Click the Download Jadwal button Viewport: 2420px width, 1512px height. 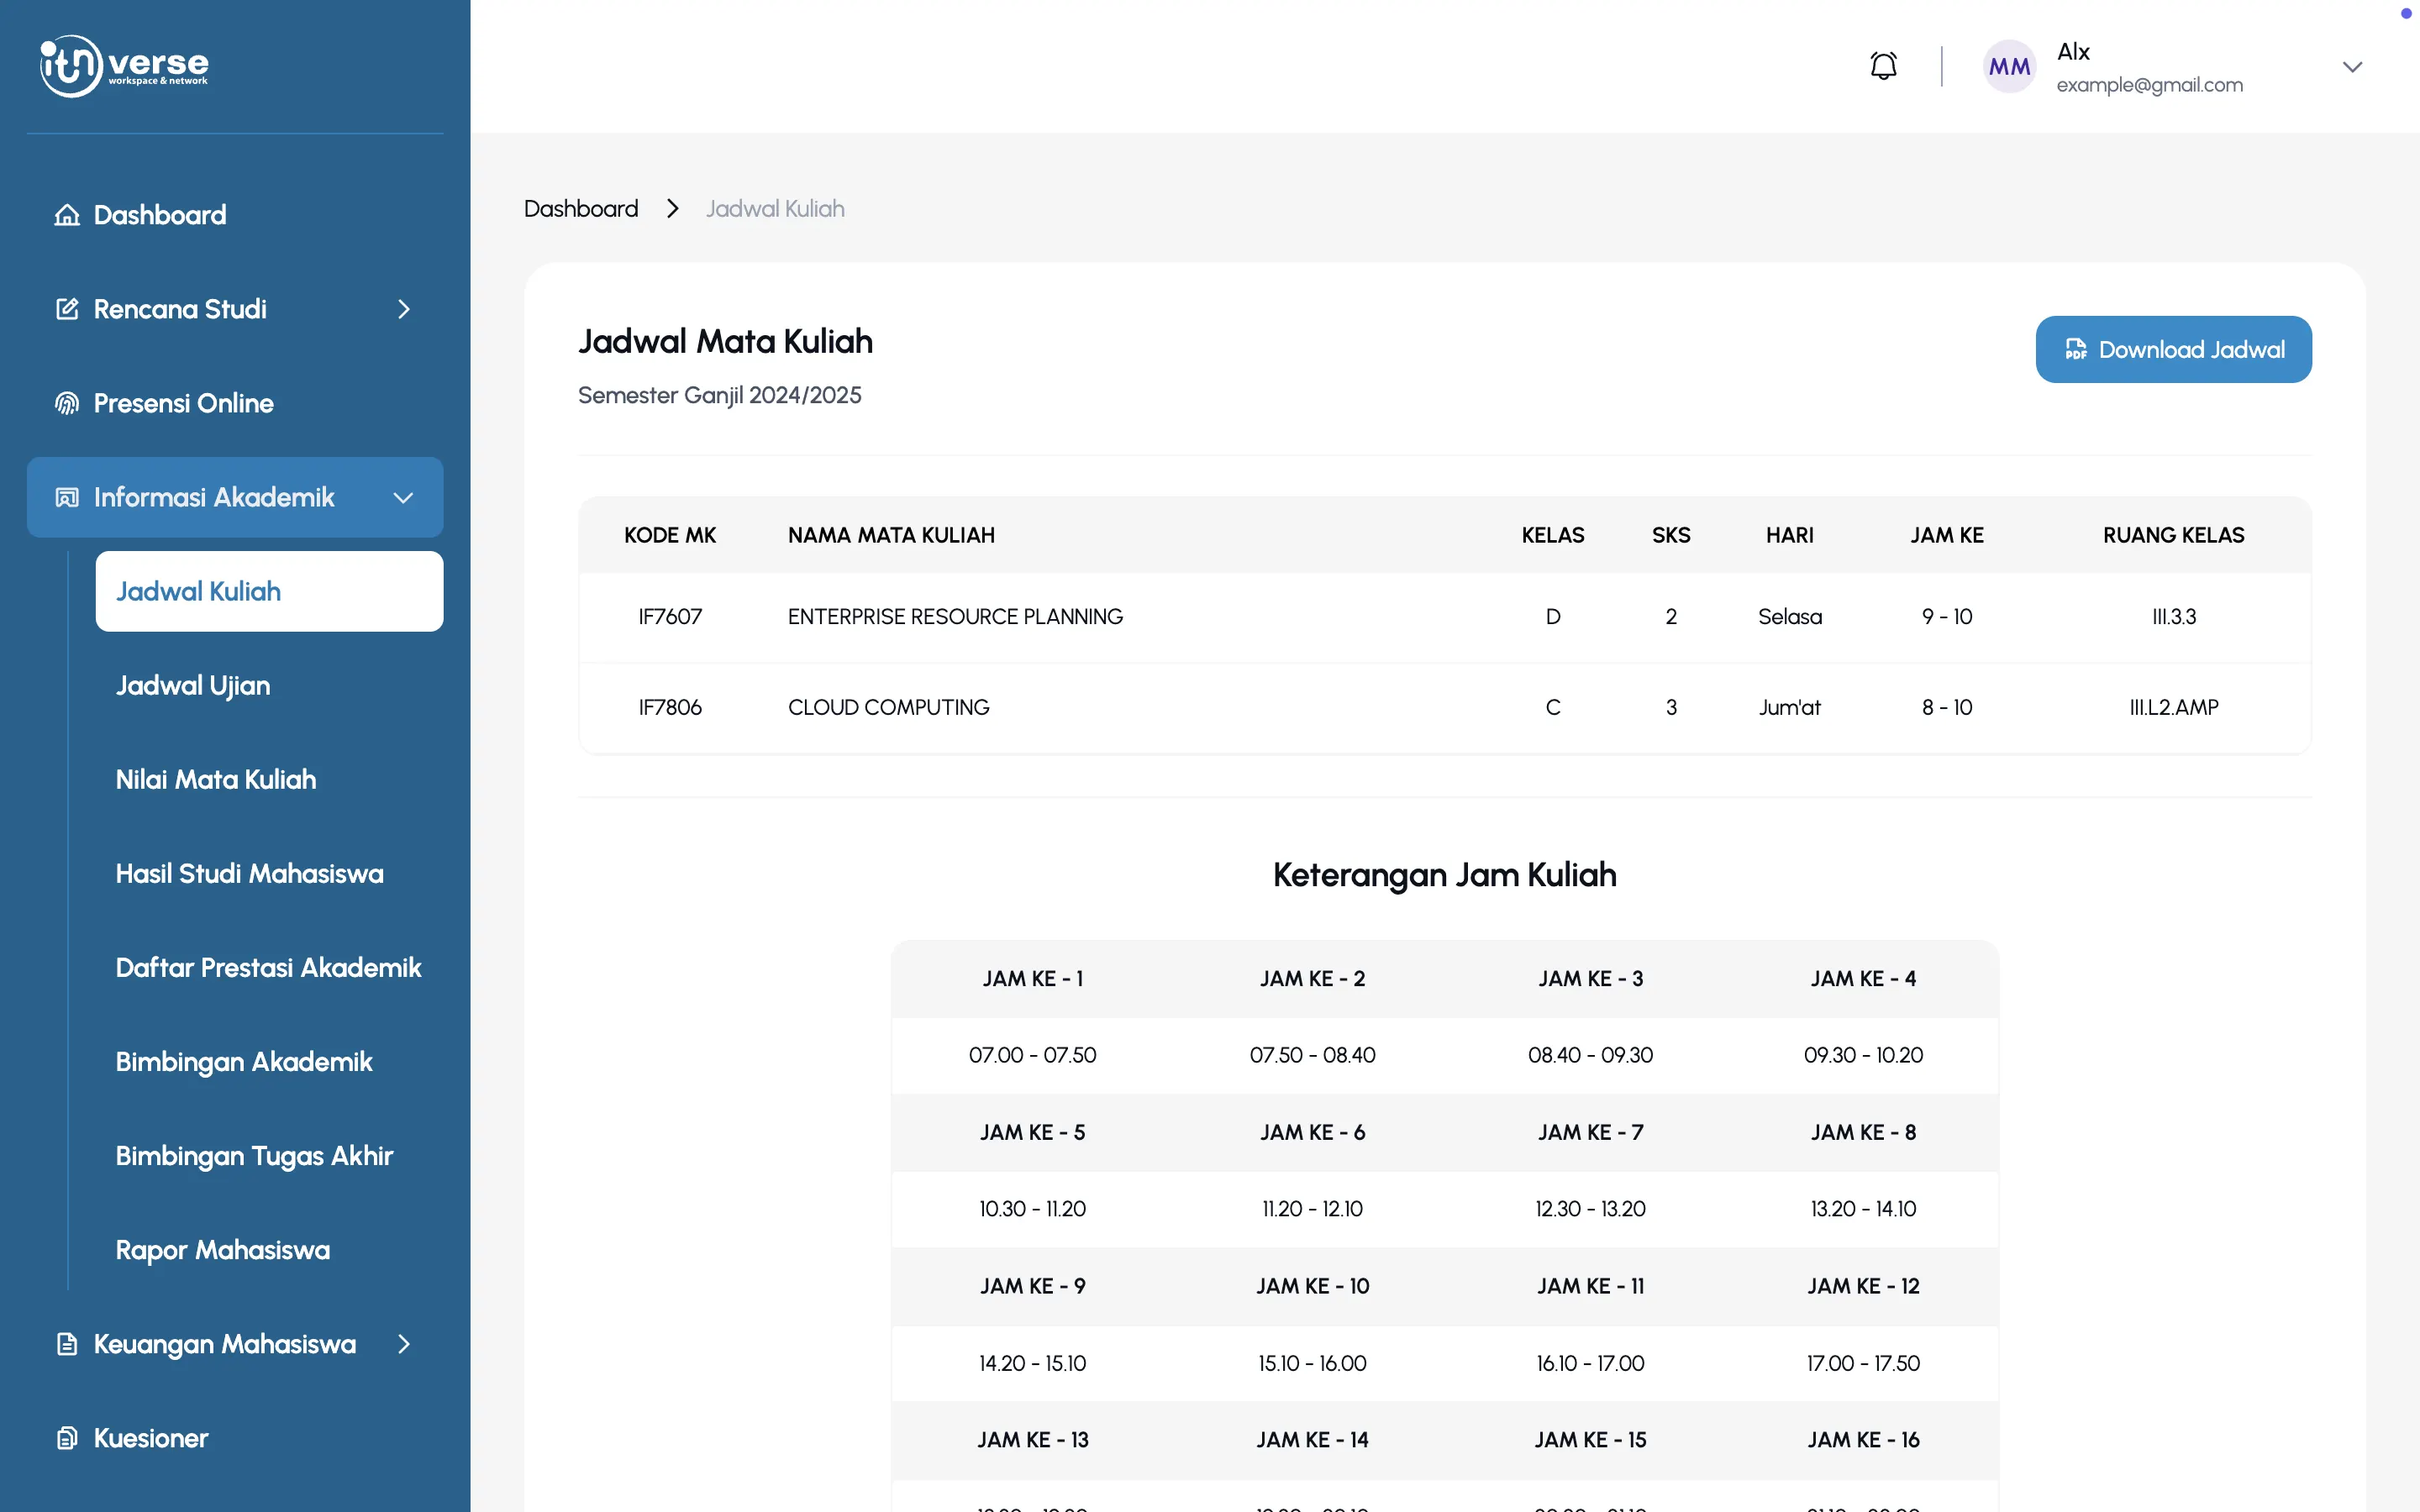[2173, 349]
